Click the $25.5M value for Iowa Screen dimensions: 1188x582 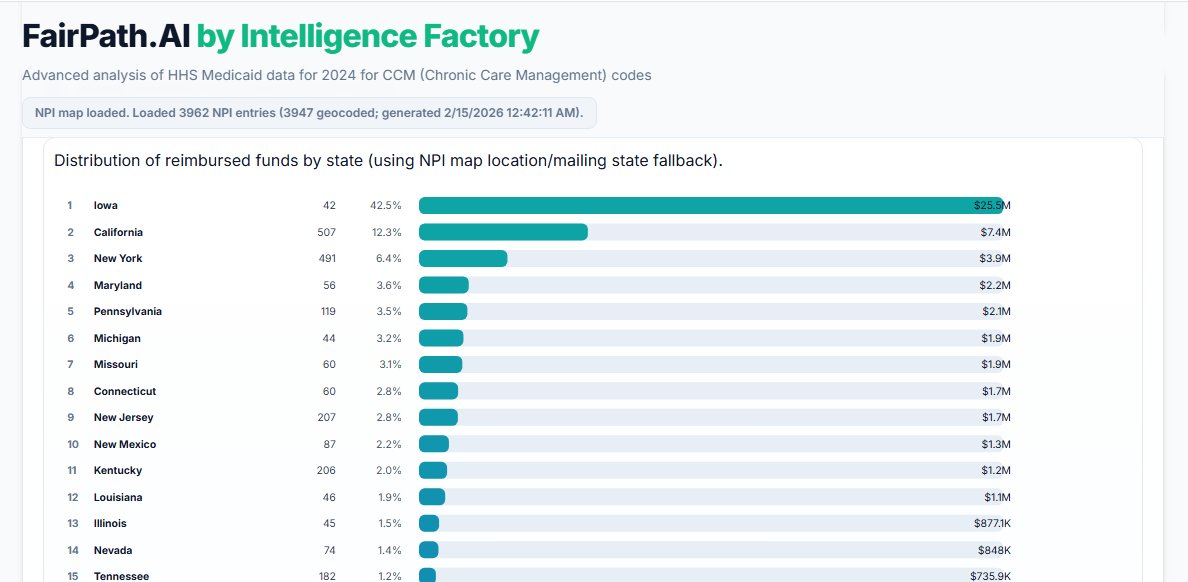[992, 205]
